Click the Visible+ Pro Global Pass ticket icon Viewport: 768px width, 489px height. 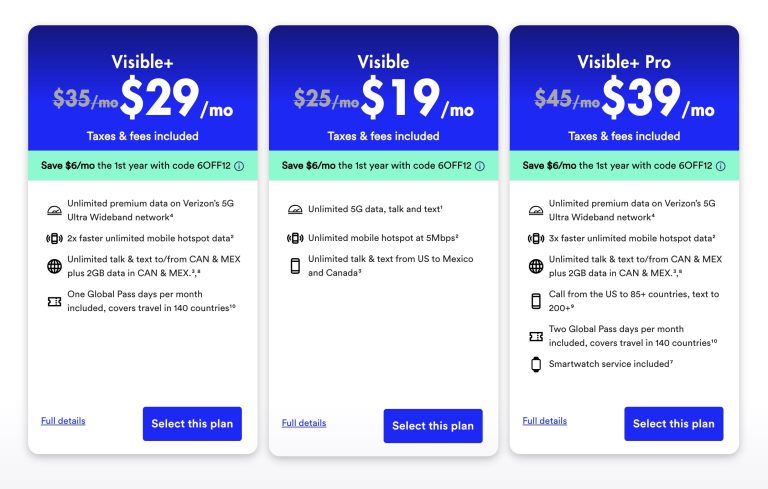point(535,336)
